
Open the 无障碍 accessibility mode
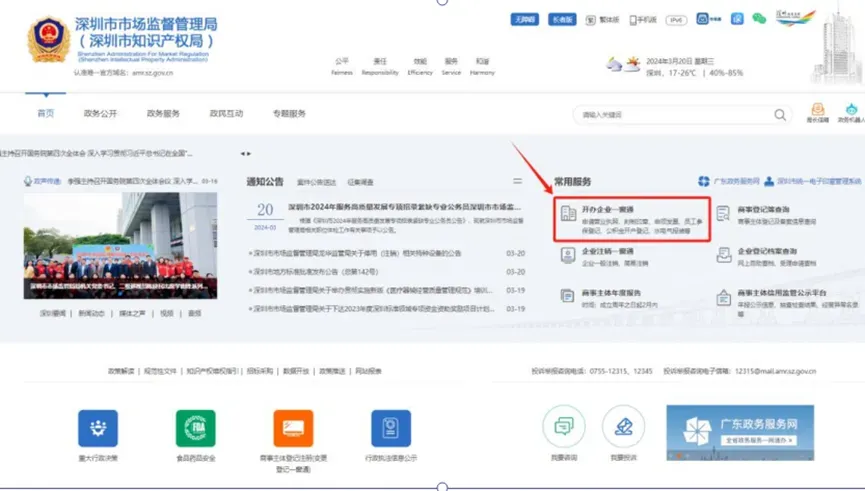pos(524,19)
